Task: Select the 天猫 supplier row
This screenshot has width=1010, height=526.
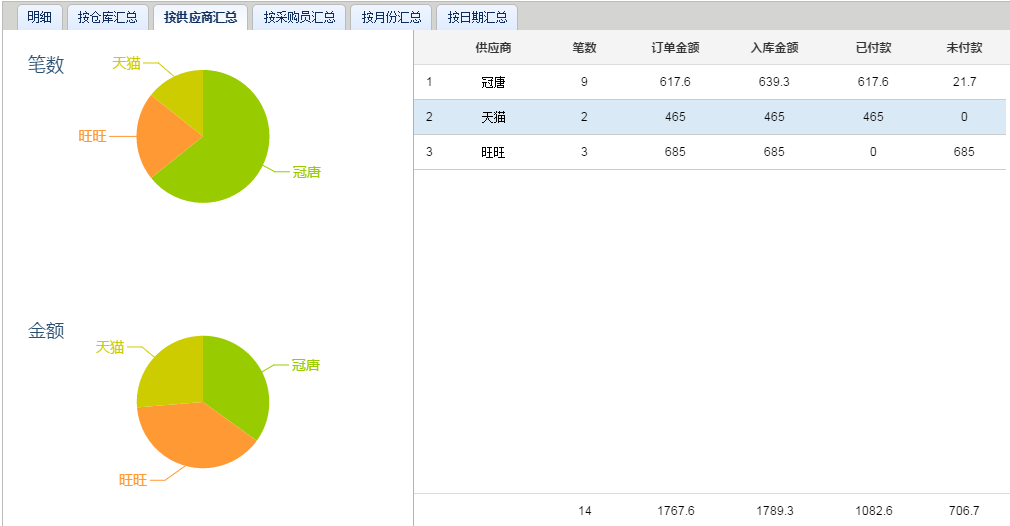Action: 493,117
